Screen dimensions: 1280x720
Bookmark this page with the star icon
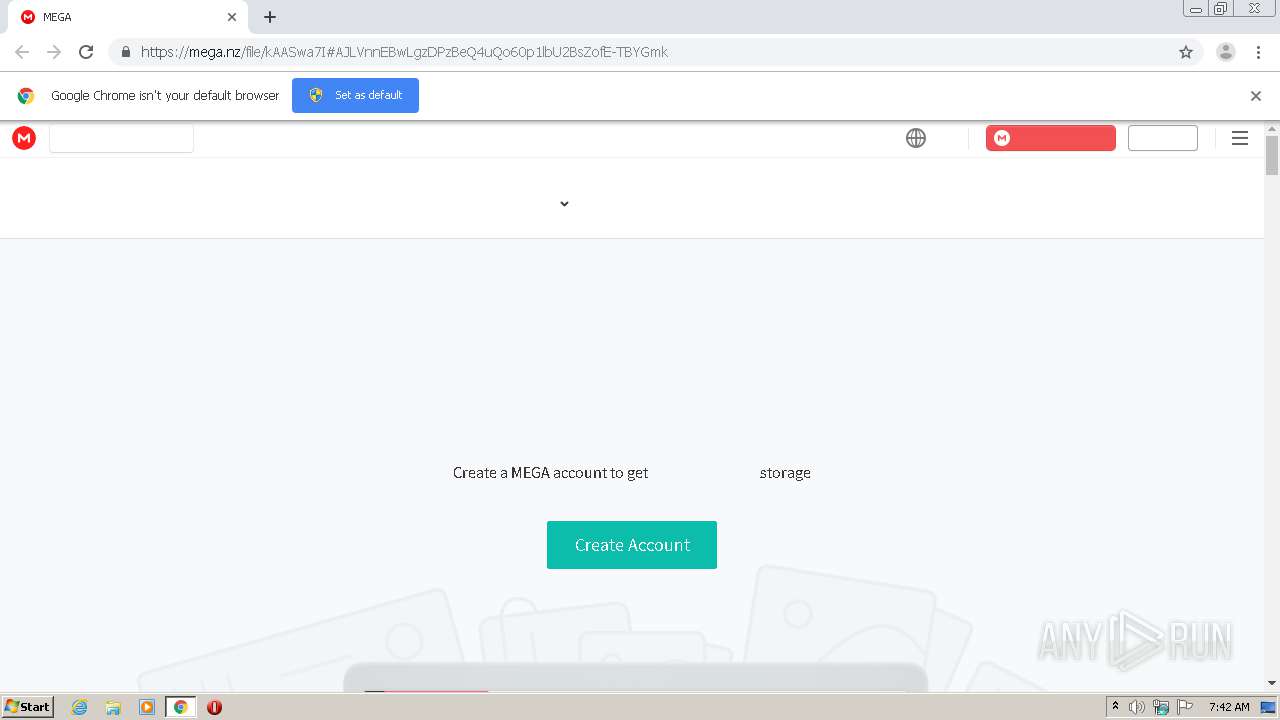(1186, 52)
